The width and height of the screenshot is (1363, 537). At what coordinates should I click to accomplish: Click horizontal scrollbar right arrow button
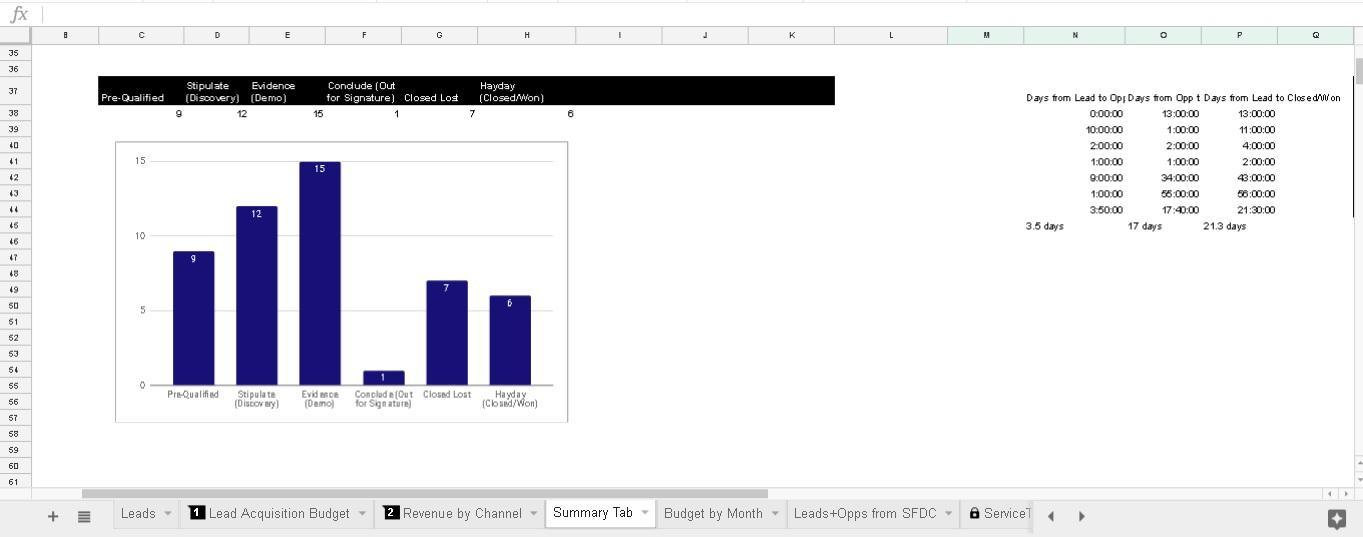pos(1344,494)
